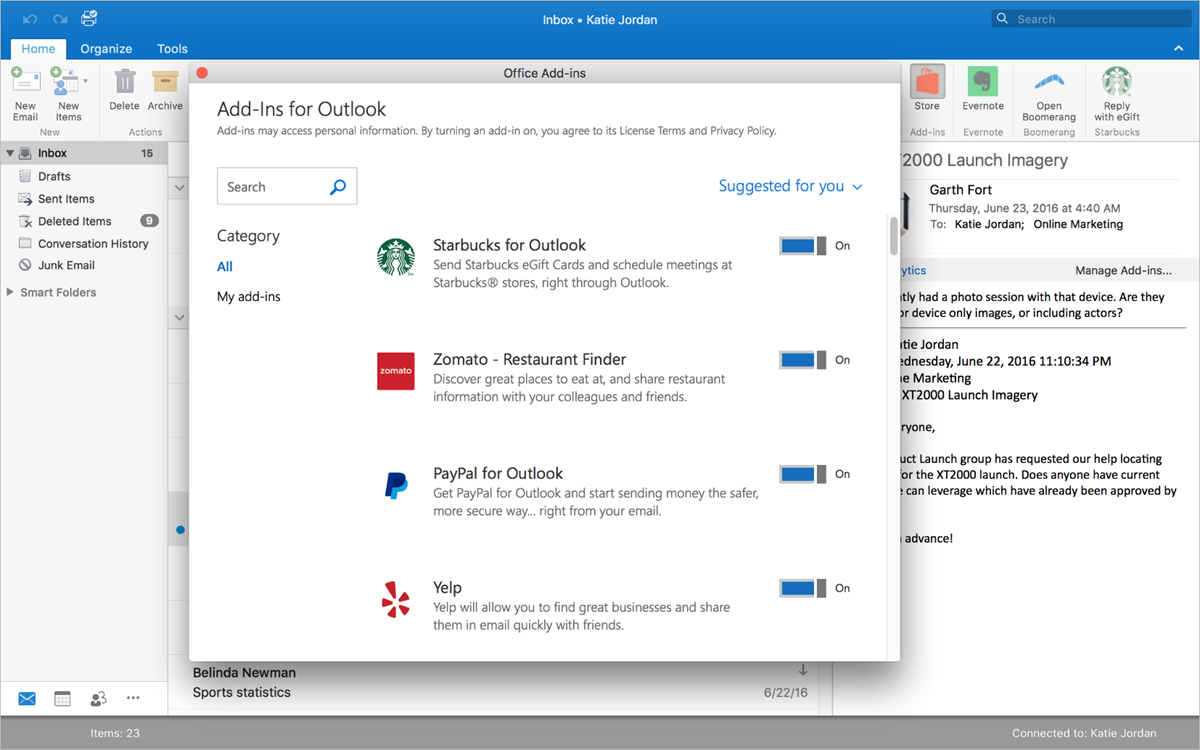Collapse the Inbox folder

[10, 152]
